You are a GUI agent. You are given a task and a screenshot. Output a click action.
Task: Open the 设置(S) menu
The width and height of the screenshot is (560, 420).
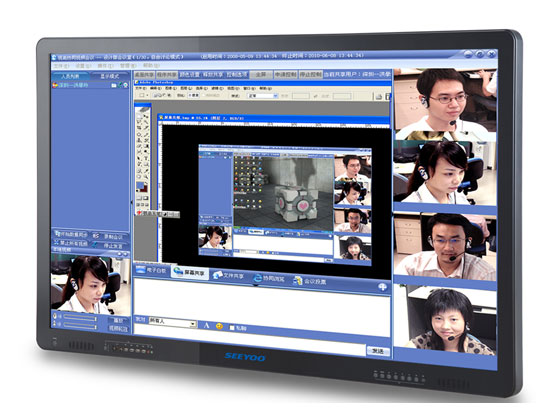[83, 66]
